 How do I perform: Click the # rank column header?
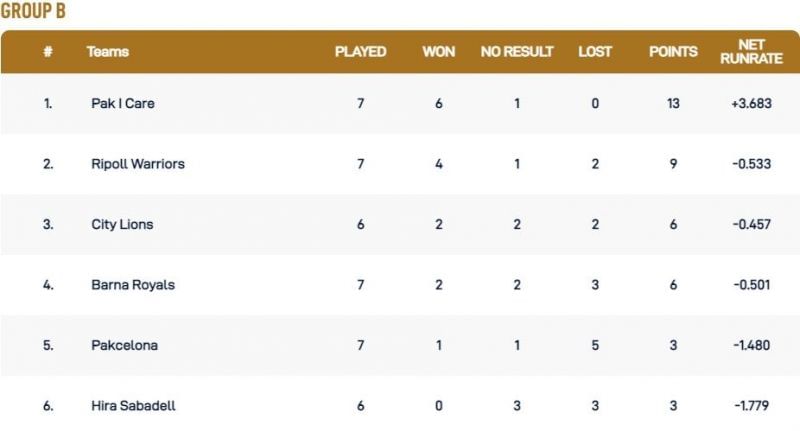tap(48, 52)
